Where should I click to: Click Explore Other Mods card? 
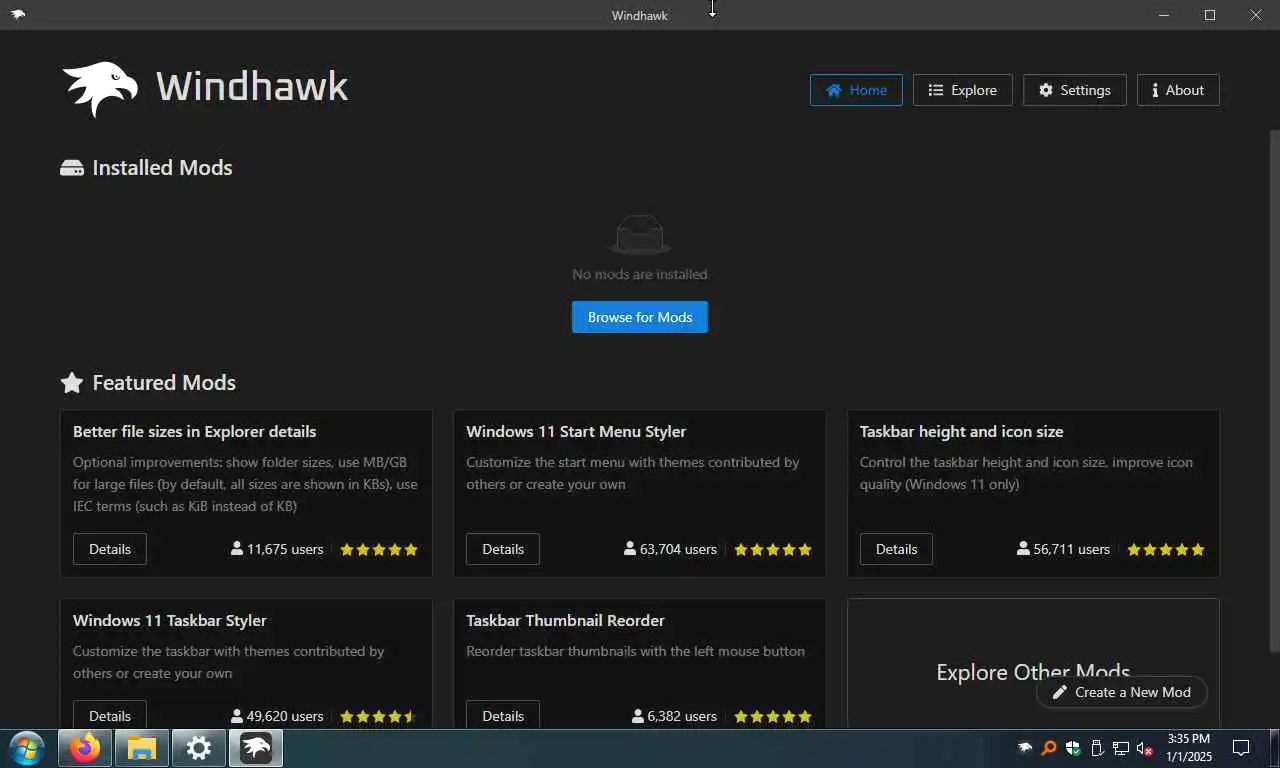pyautogui.click(x=1033, y=663)
